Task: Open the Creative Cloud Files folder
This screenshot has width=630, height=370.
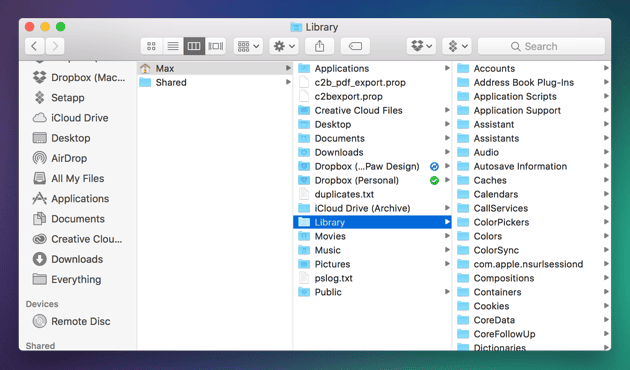Action: point(372,110)
